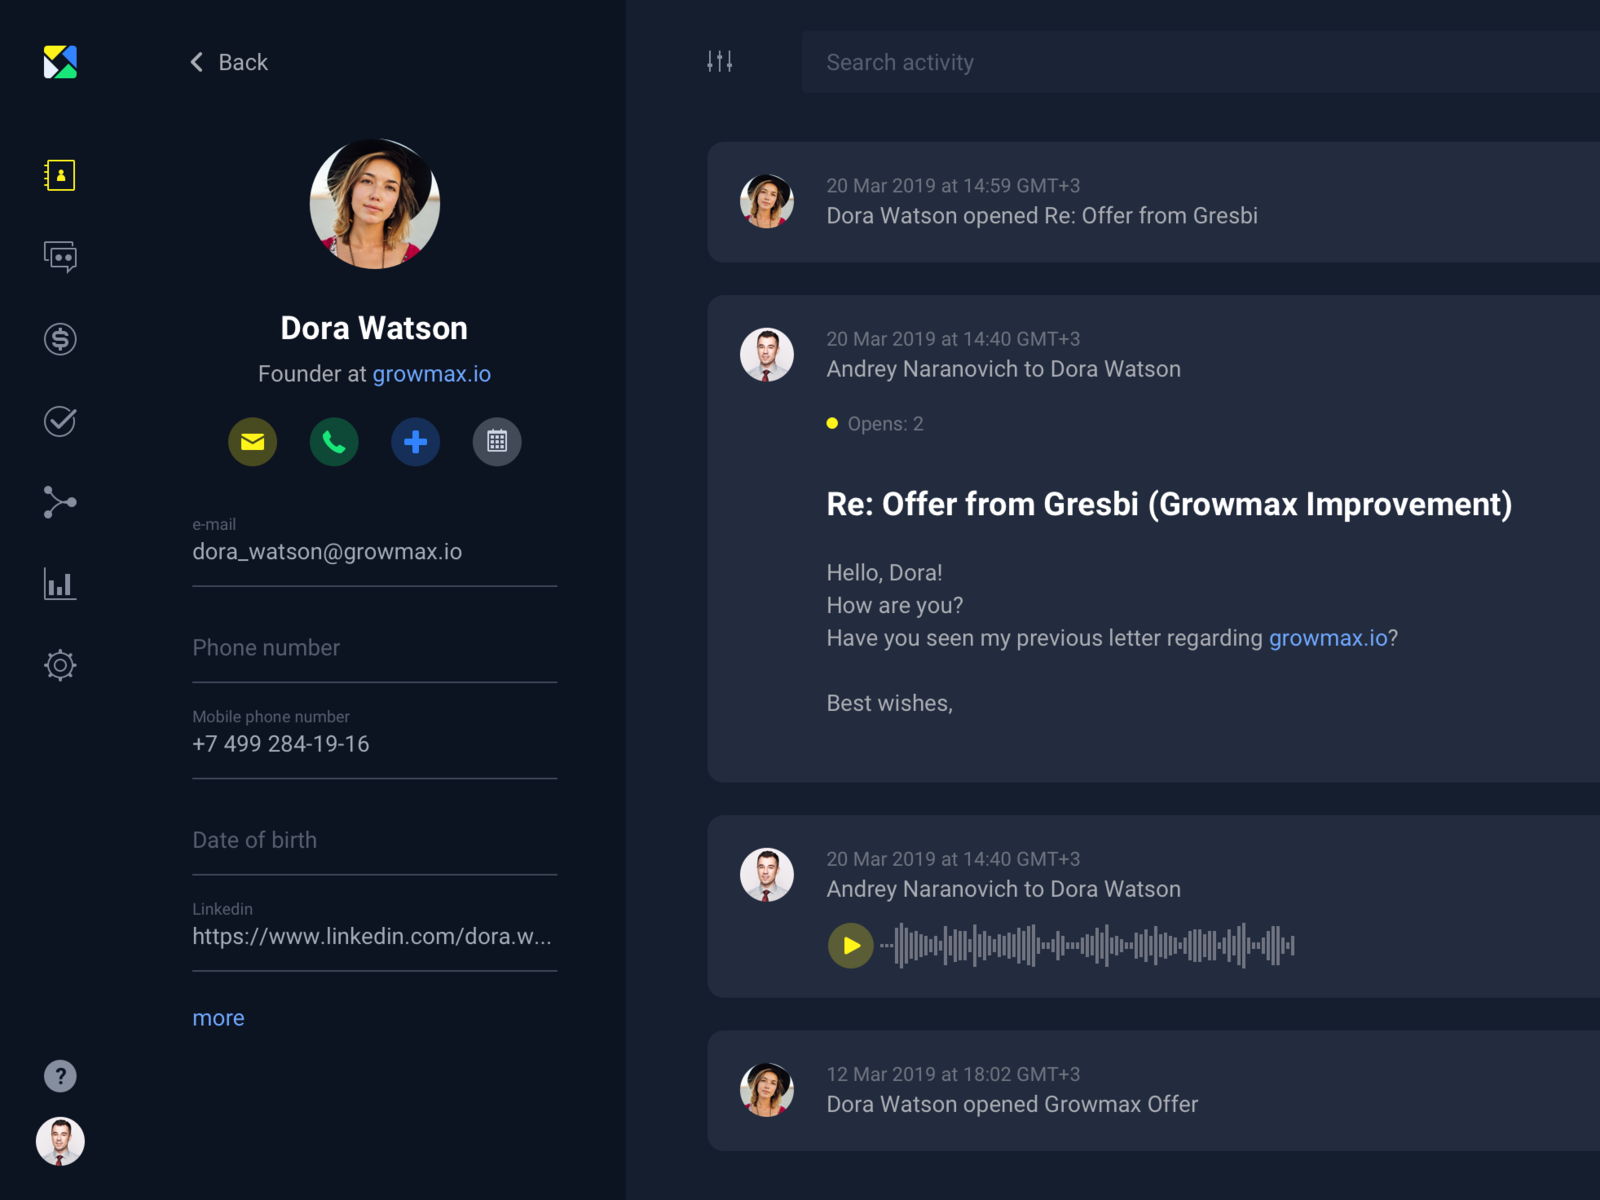Click the help question mark icon

(x=60, y=1076)
